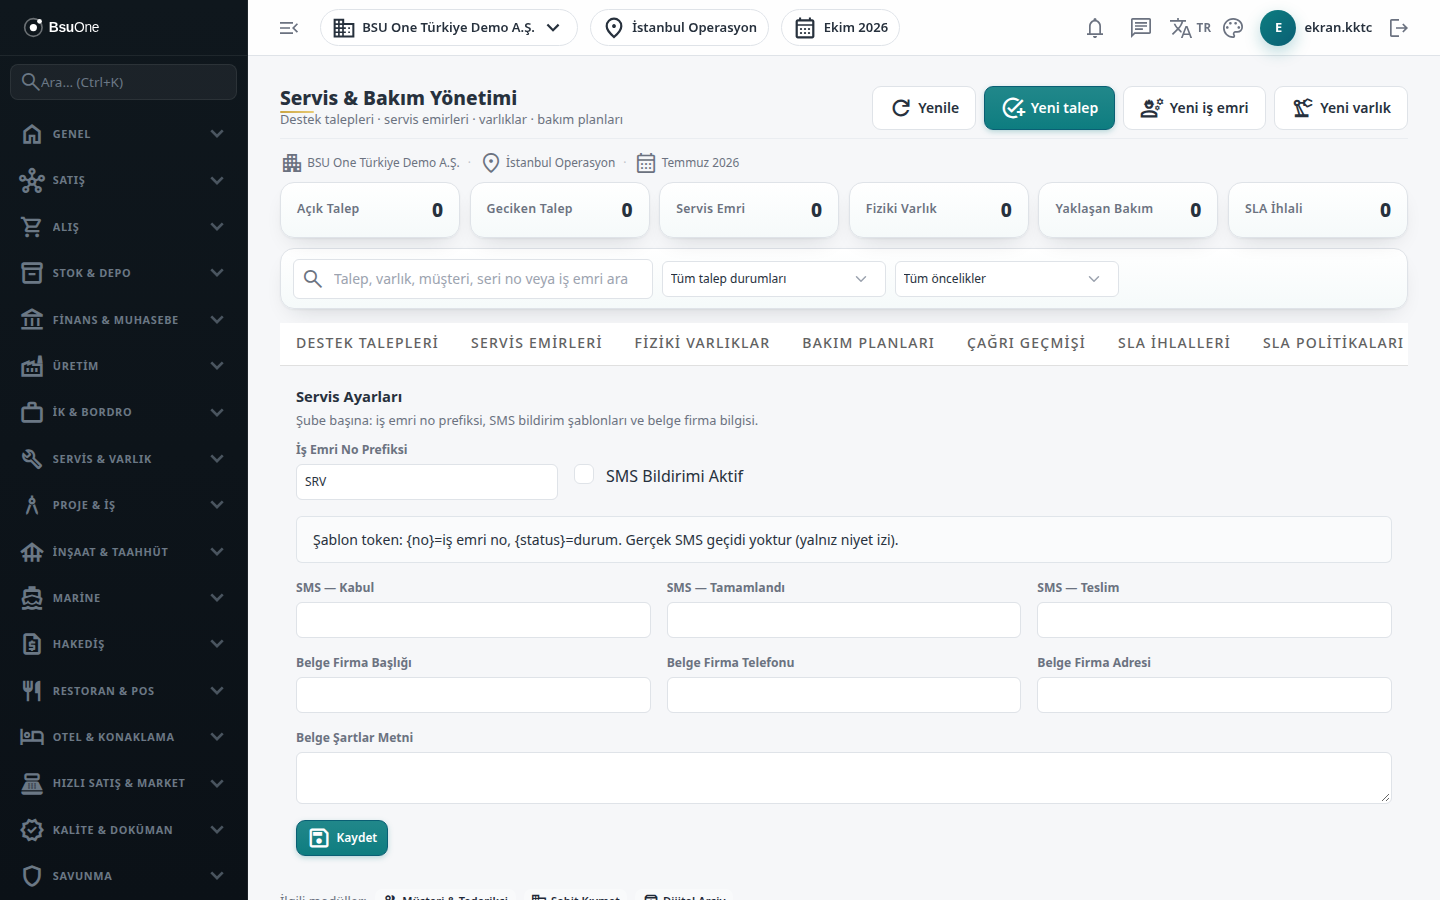The height and width of the screenshot is (900, 1440).
Task: Click the Yeni talep button
Action: pos(1049,108)
